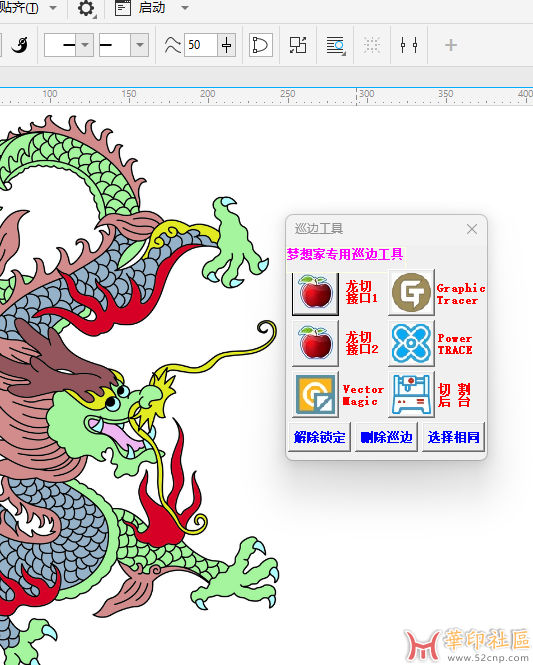Click the 解除锁定 button
Screen dimensions: 533x665
click(320, 437)
